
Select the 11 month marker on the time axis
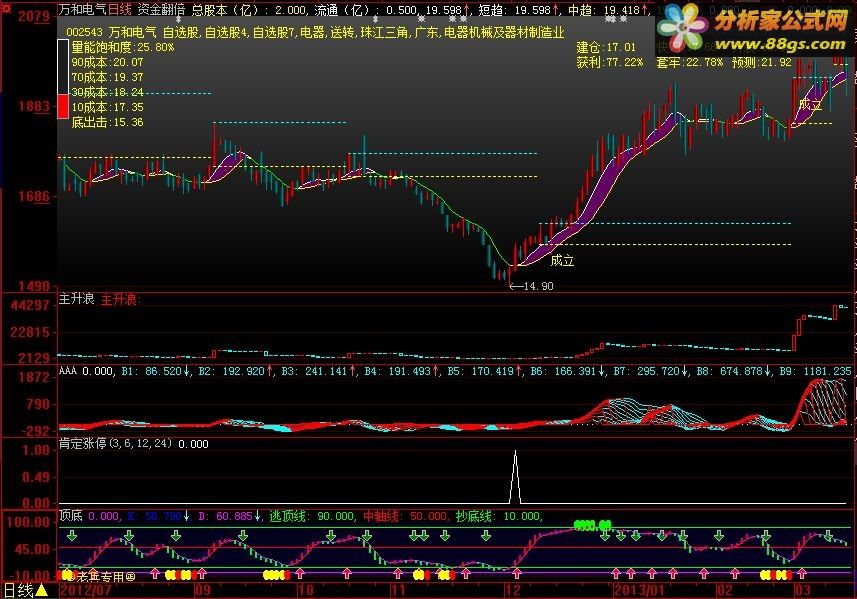tap(398, 590)
